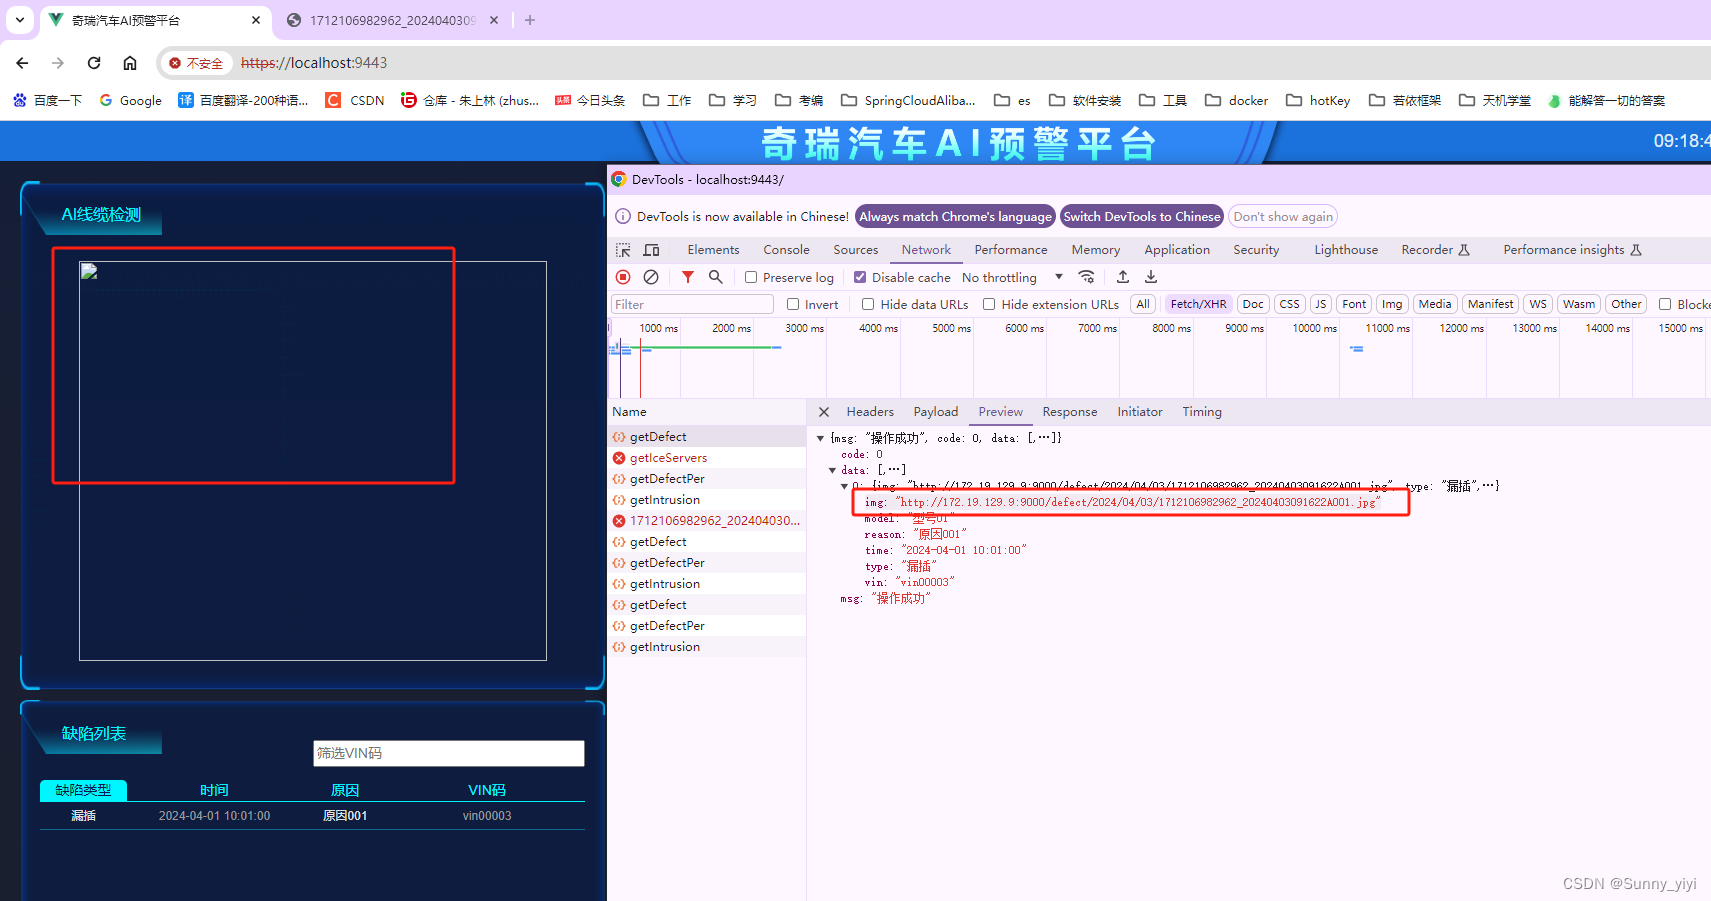Open the SpringCloudAliba bookmarks folder
The height and width of the screenshot is (901, 1711).
(x=908, y=100)
